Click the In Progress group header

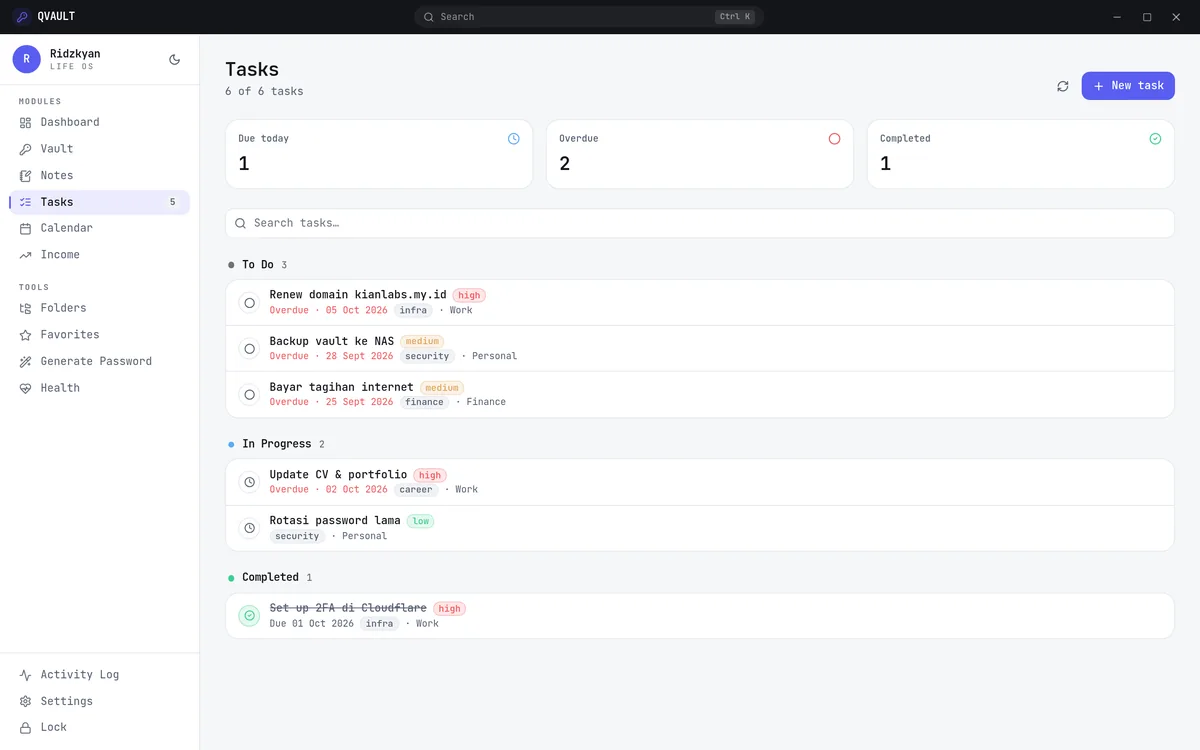click(276, 444)
